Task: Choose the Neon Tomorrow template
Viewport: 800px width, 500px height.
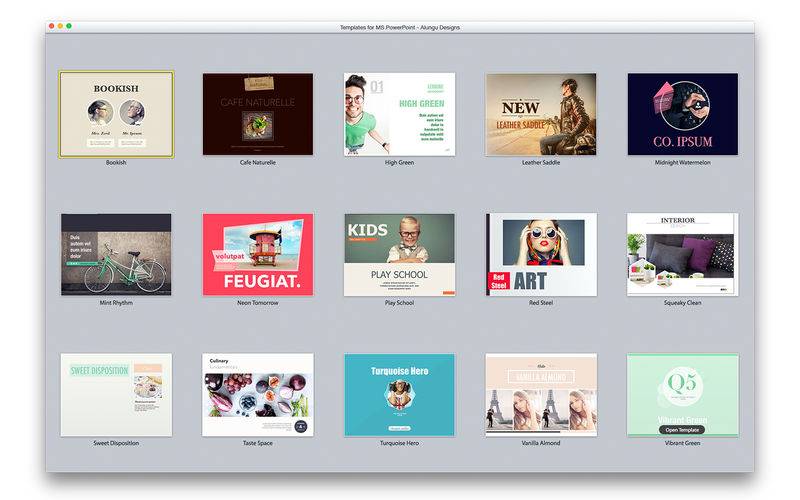Action: [x=258, y=254]
